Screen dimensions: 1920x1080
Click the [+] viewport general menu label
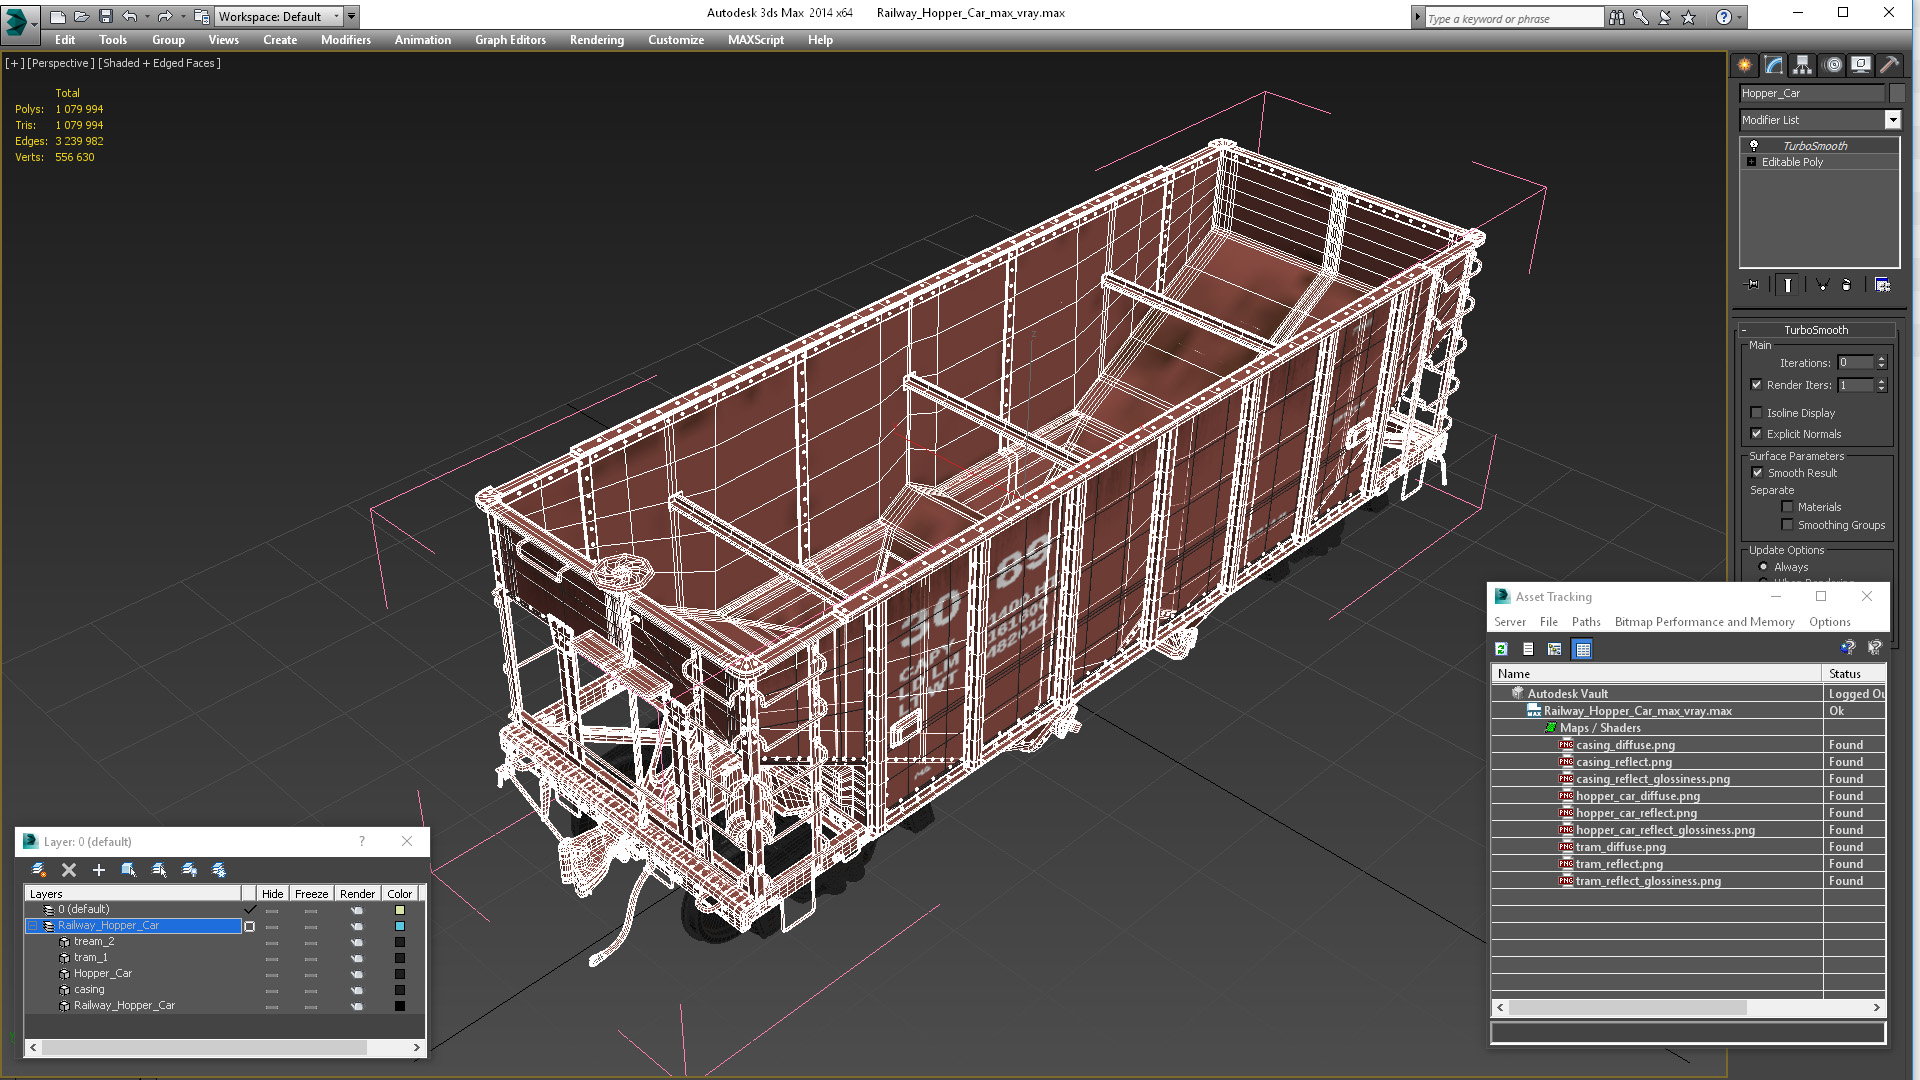point(14,63)
